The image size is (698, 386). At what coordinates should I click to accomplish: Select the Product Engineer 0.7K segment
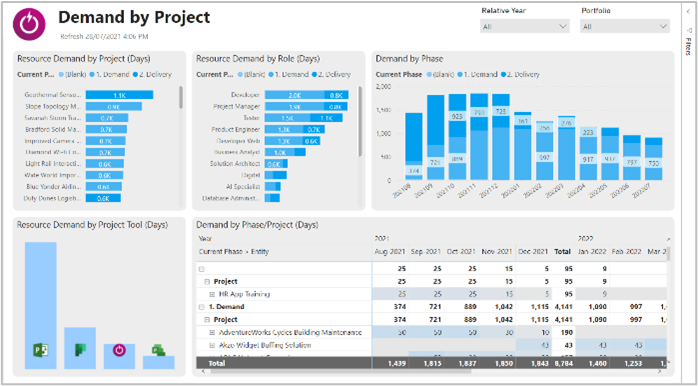point(315,130)
